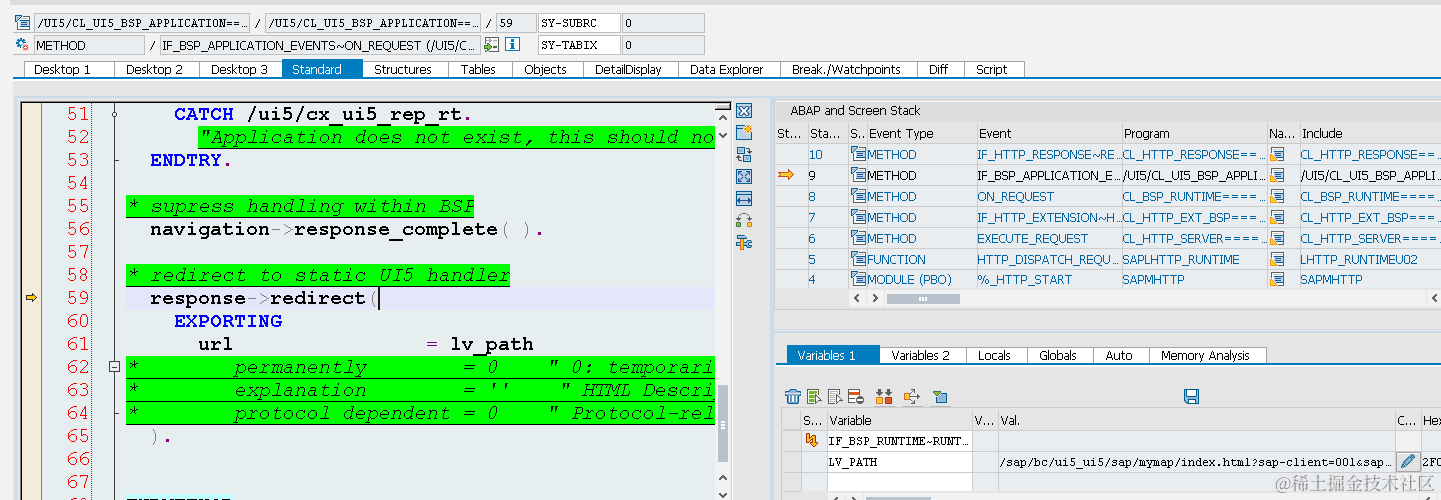Click the delete-row icon in the Variables toolbar
Image resolution: width=1441 pixels, height=500 pixels.
pos(855,397)
